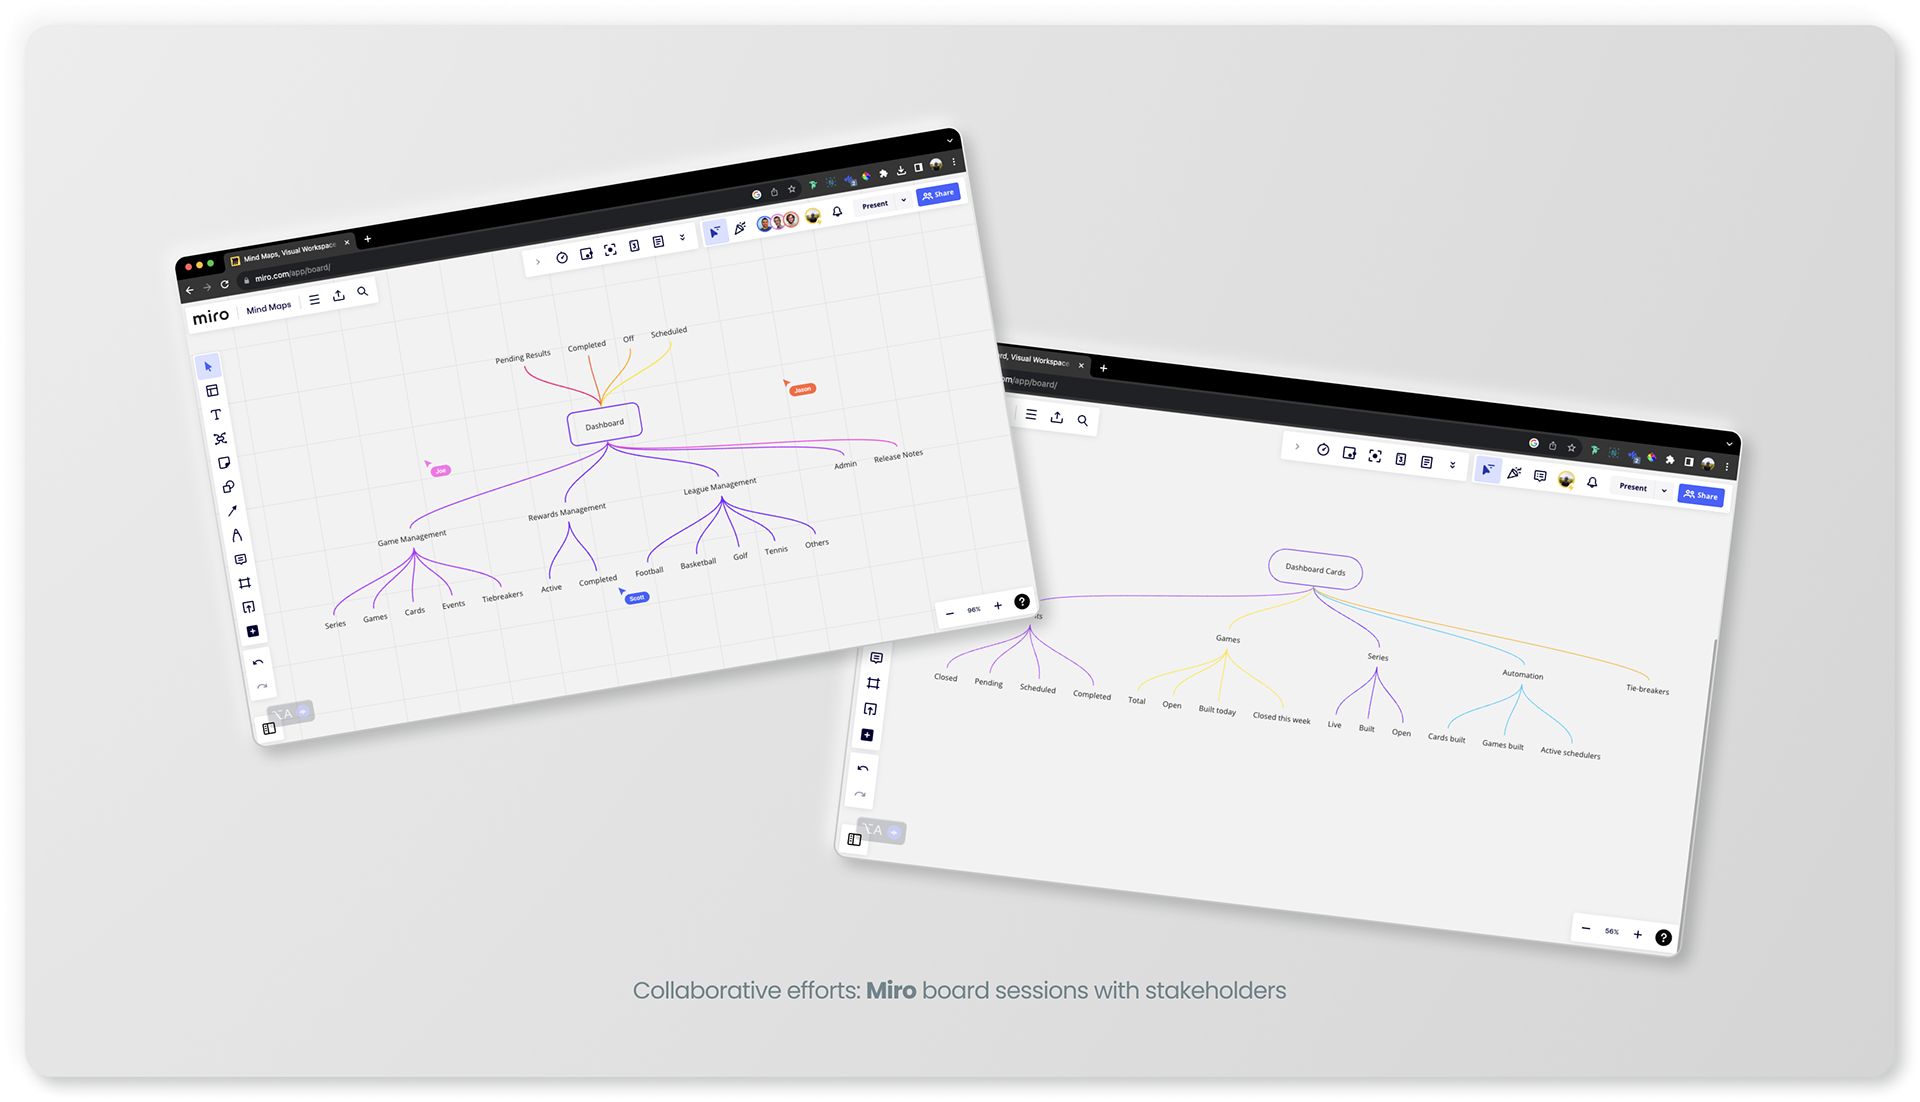Screen dimensions: 1920x1102
Task: Click the blue Share button in the Dashboard Cards window
Action: [x=1700, y=495]
